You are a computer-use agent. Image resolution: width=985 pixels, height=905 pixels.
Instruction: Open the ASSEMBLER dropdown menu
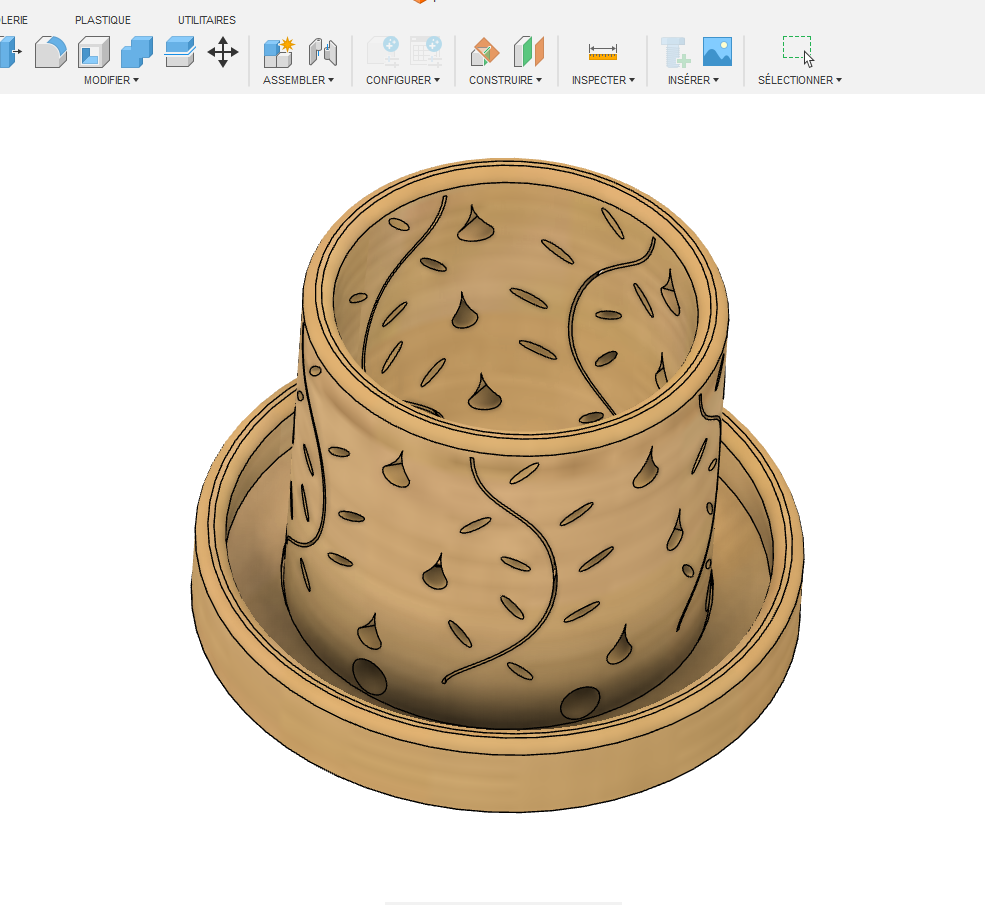tap(298, 80)
